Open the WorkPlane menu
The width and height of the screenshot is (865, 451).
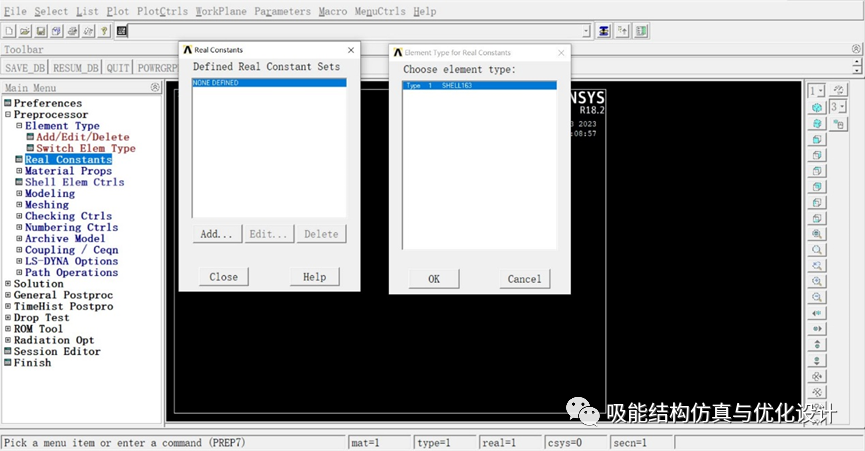click(x=221, y=11)
